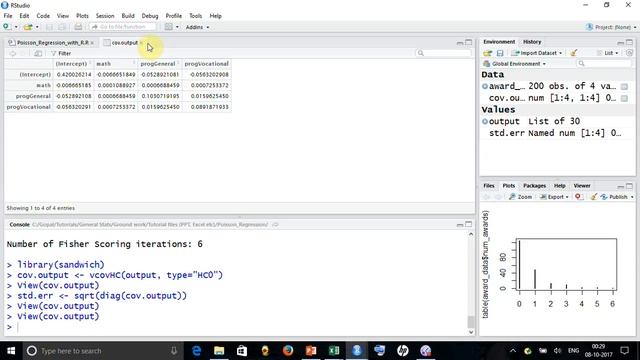Click the refresh environment icon

pos(629,53)
